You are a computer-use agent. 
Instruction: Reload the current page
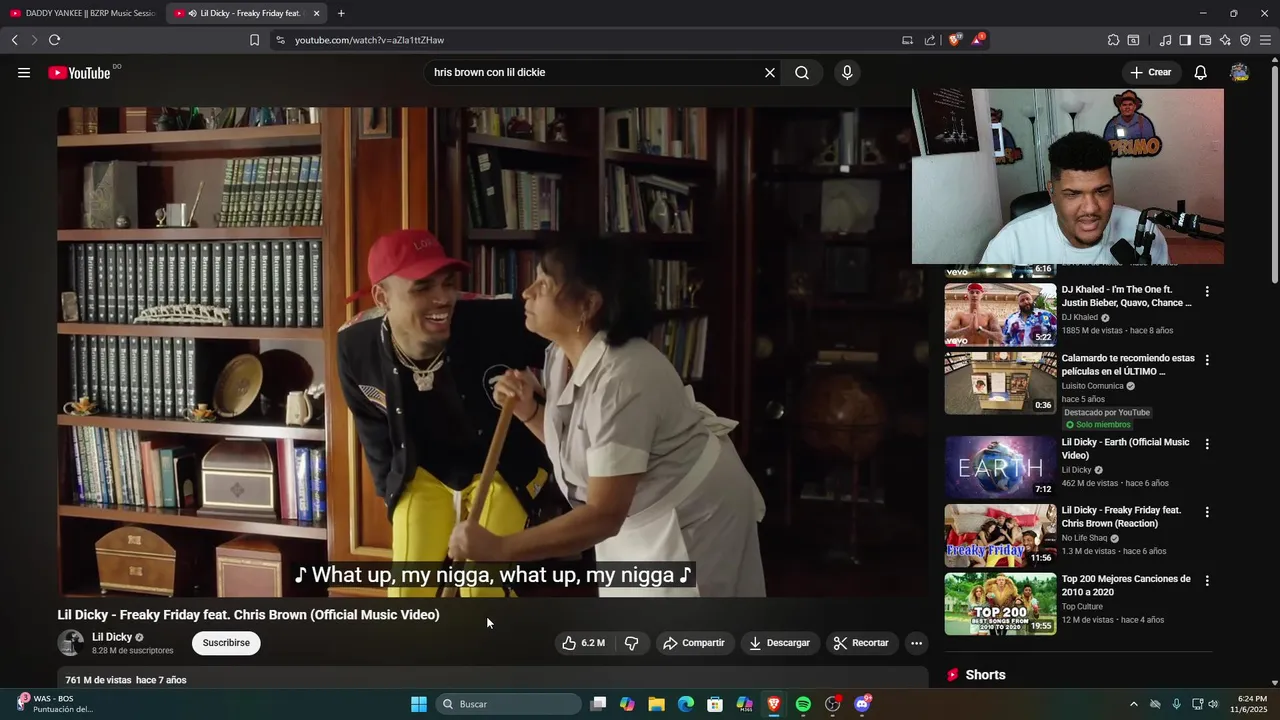coord(54,40)
